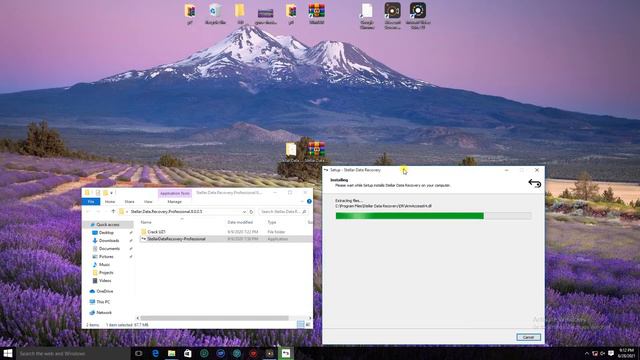Open Videos in the navigation pane
The image size is (640, 360).
click(105, 281)
